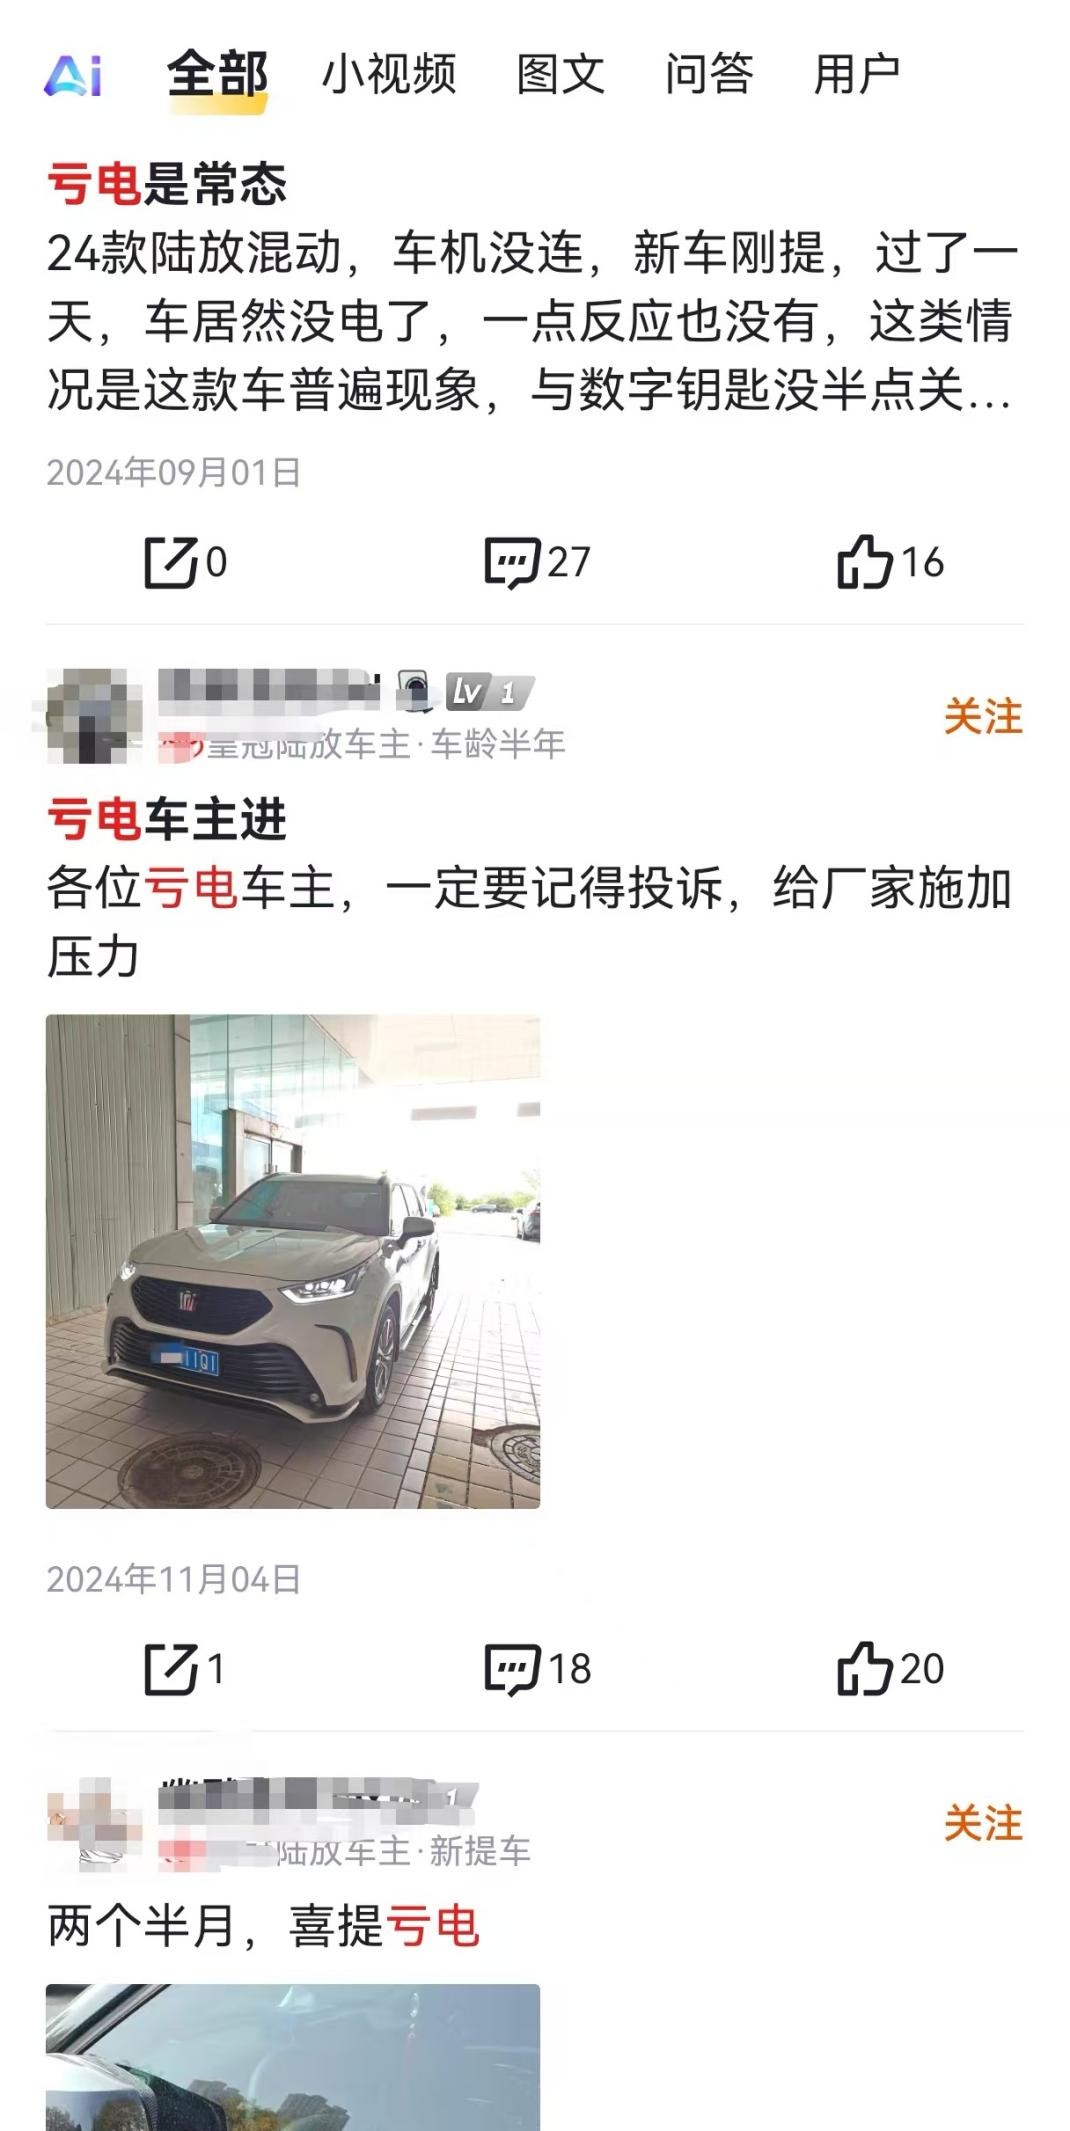Switch to 问答 tab

point(709,75)
